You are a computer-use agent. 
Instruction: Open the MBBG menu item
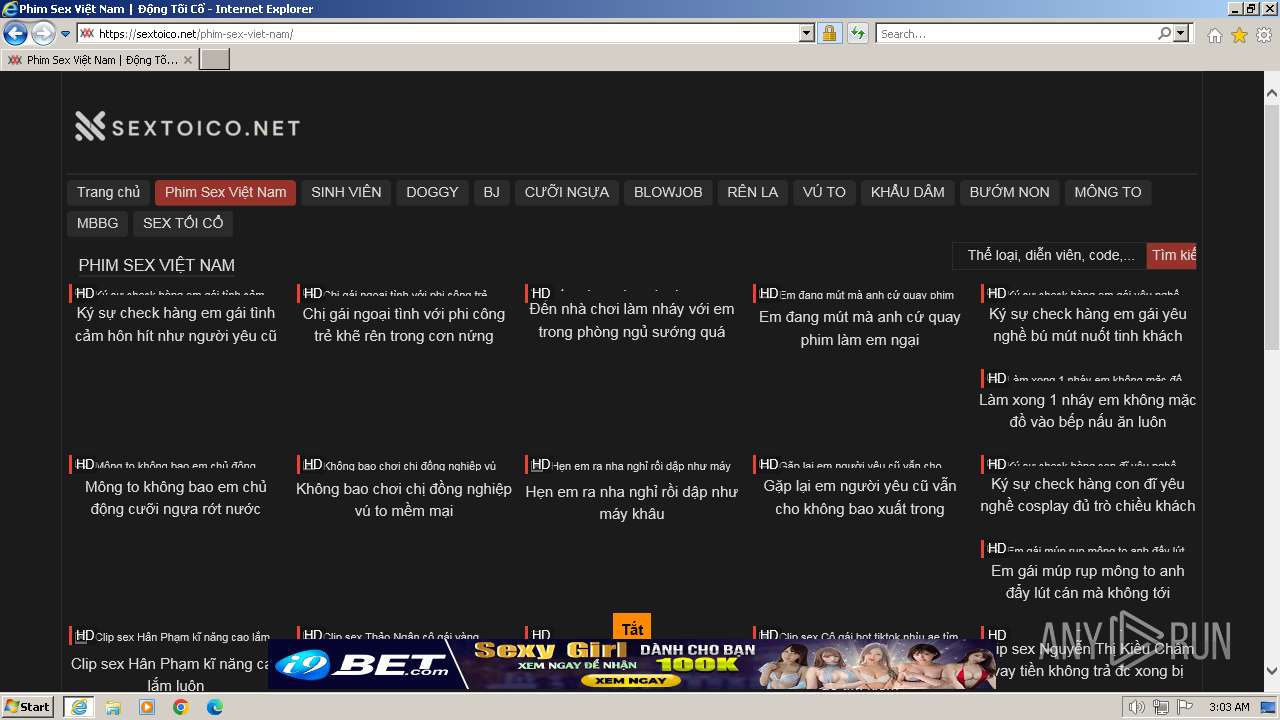tap(97, 223)
